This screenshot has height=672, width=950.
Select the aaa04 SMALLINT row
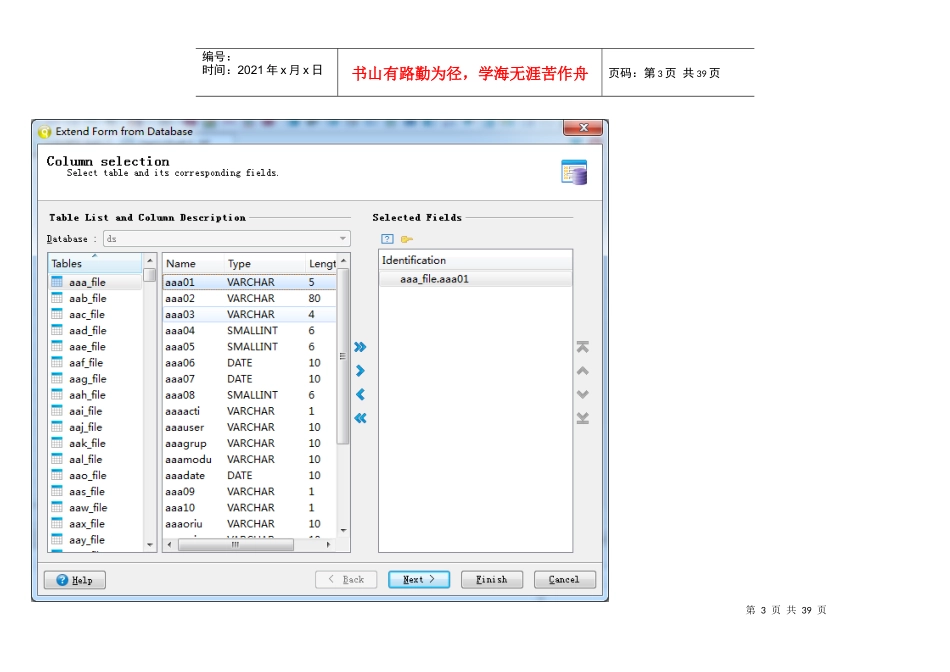[x=250, y=330]
